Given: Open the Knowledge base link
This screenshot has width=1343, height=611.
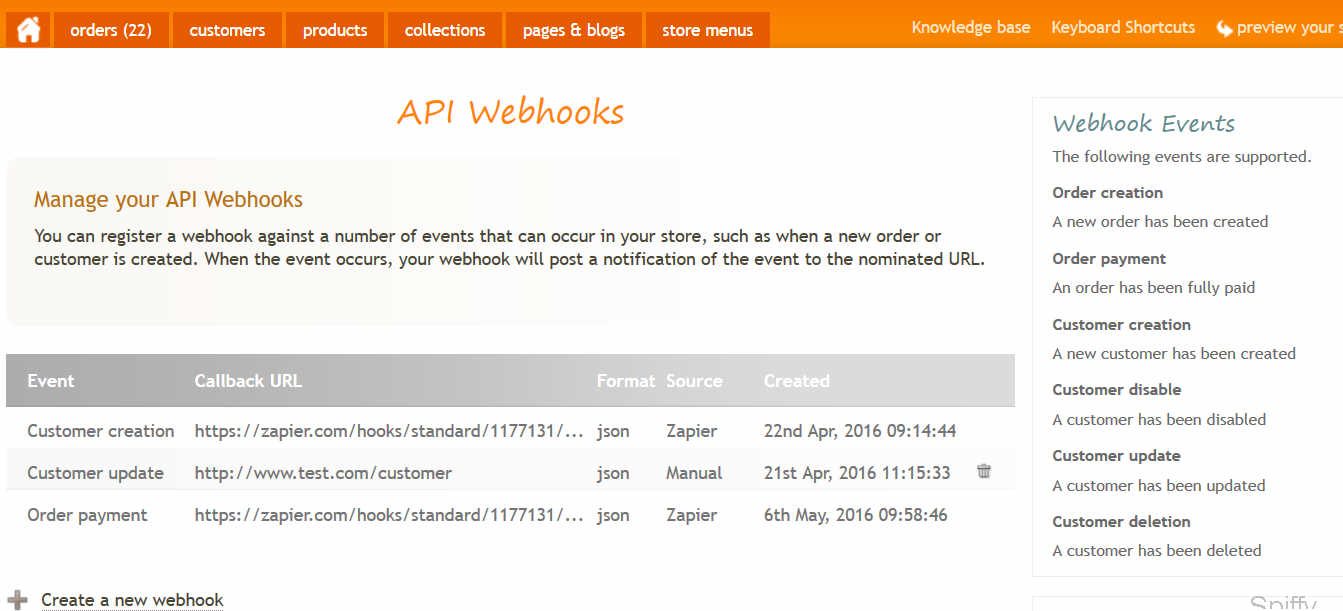Looking at the screenshot, I should [971, 27].
